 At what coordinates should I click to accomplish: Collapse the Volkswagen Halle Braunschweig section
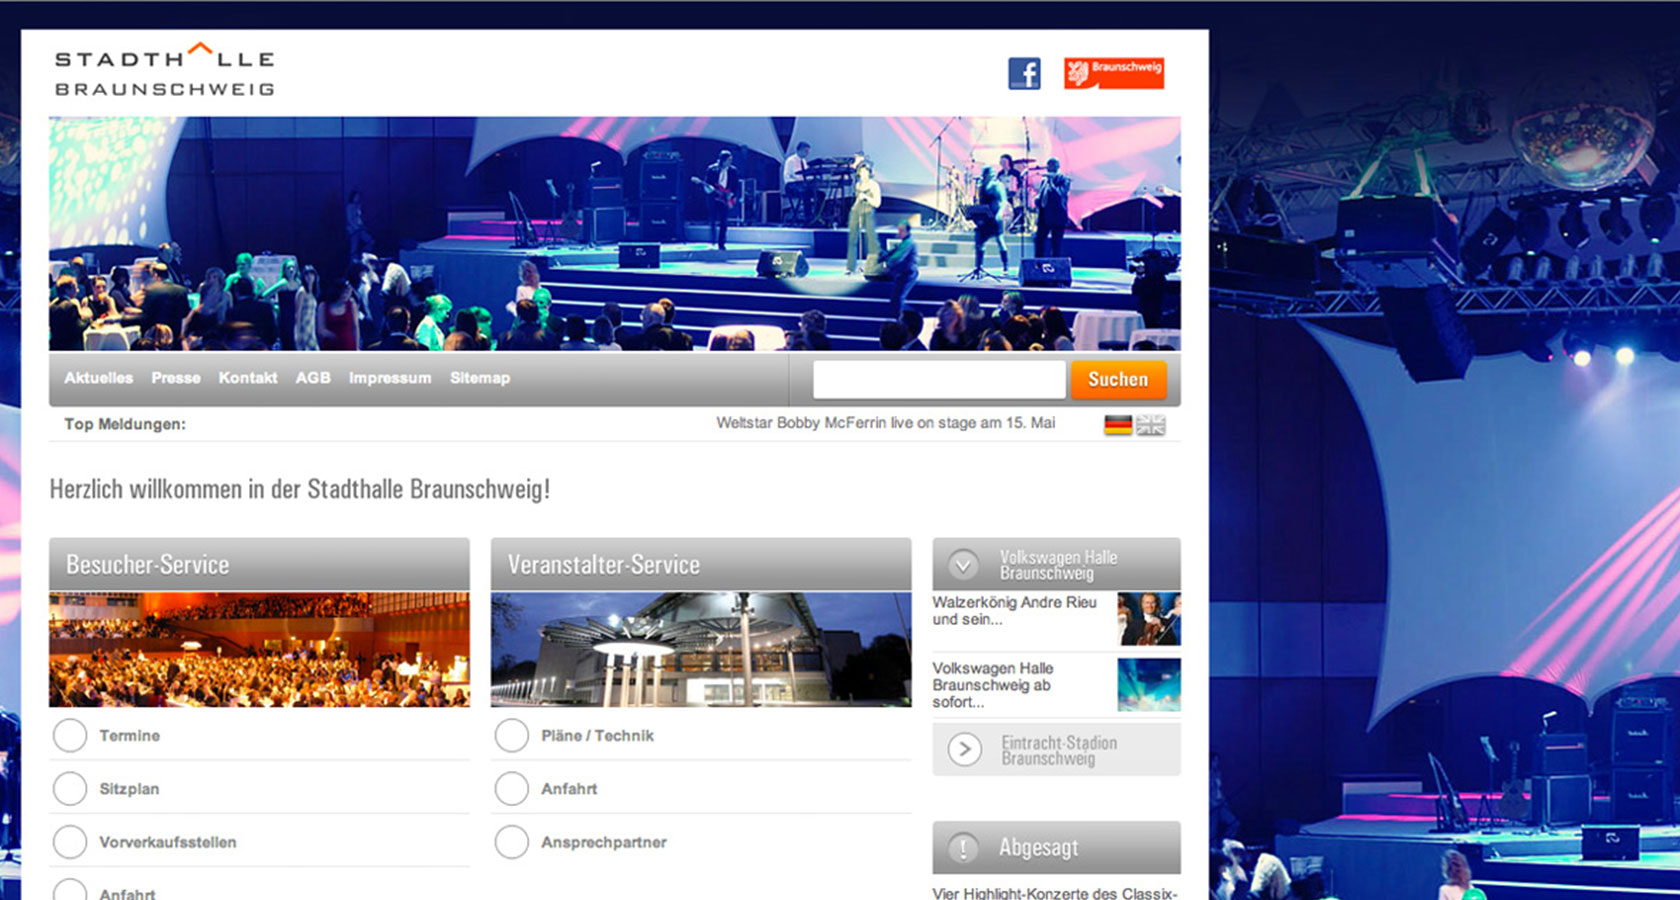coord(963,565)
